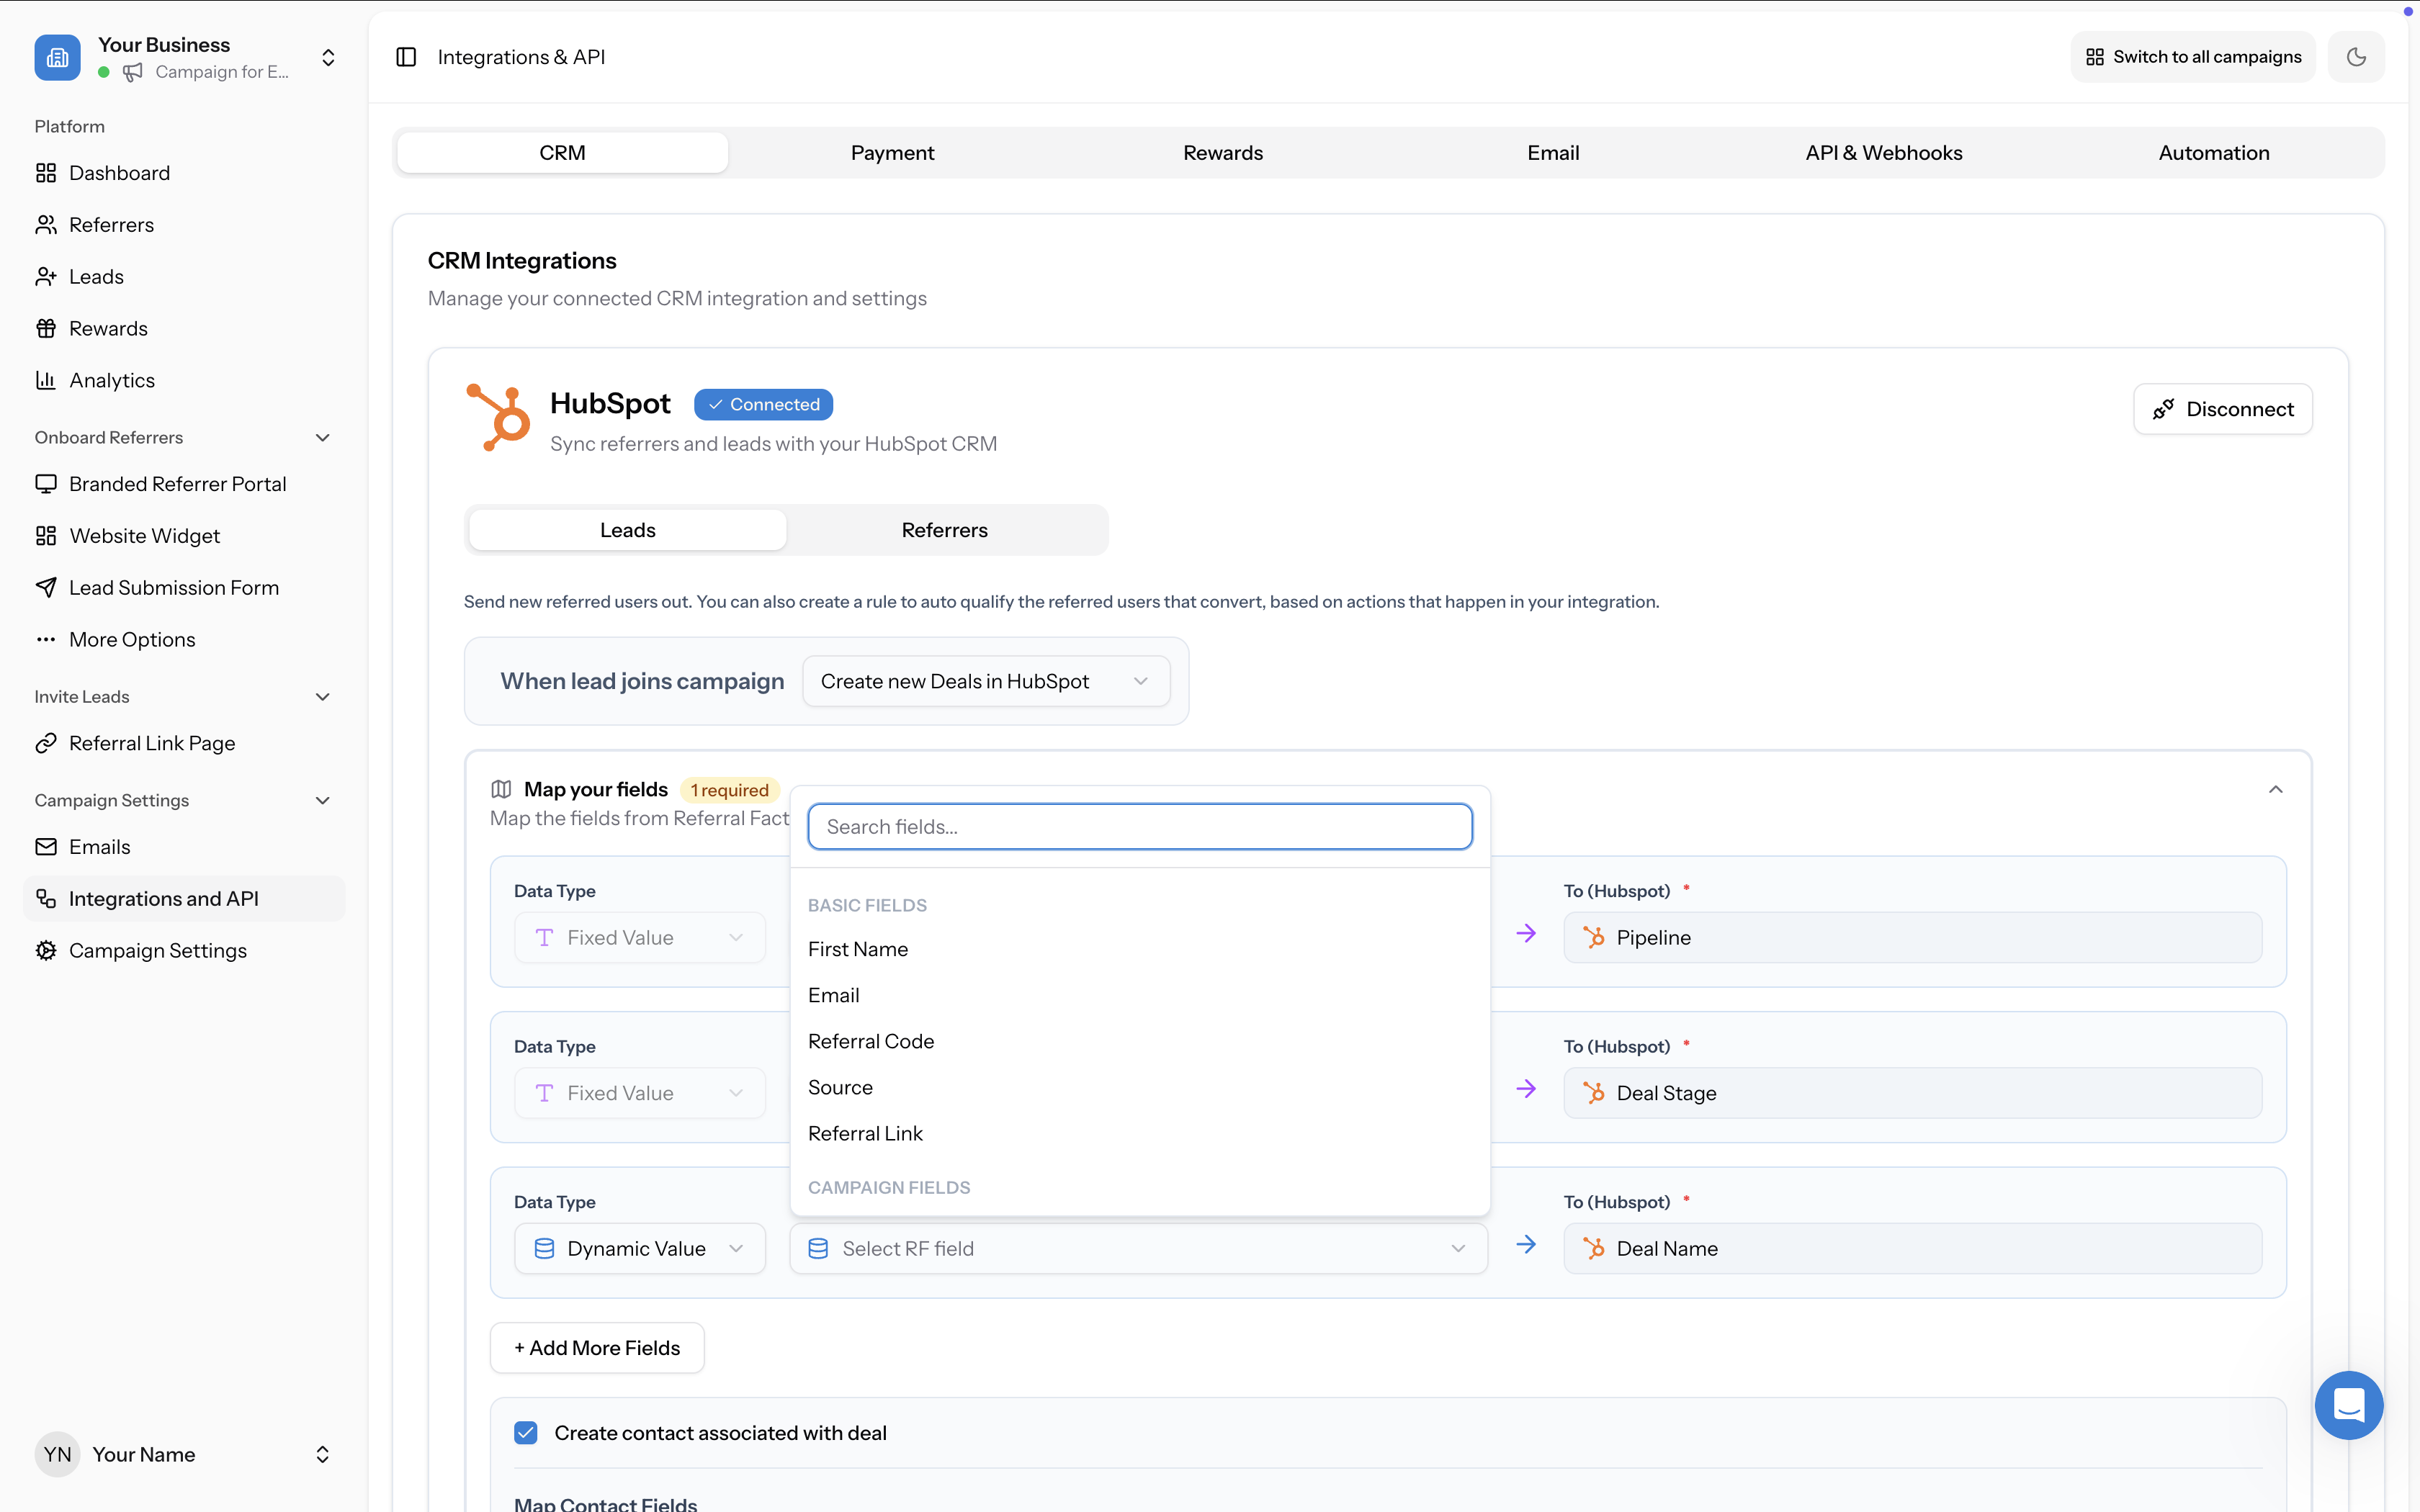The image size is (2420, 1512).
Task: Open the Dashboard from the sidebar
Action: [119, 172]
